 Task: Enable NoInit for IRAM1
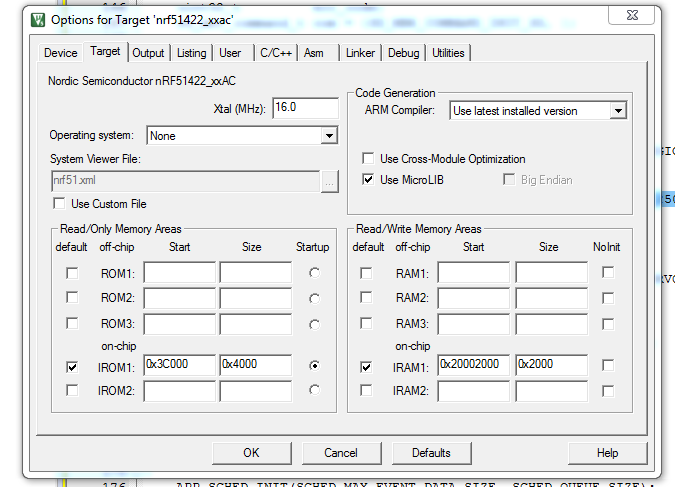pyautogui.click(x=608, y=365)
